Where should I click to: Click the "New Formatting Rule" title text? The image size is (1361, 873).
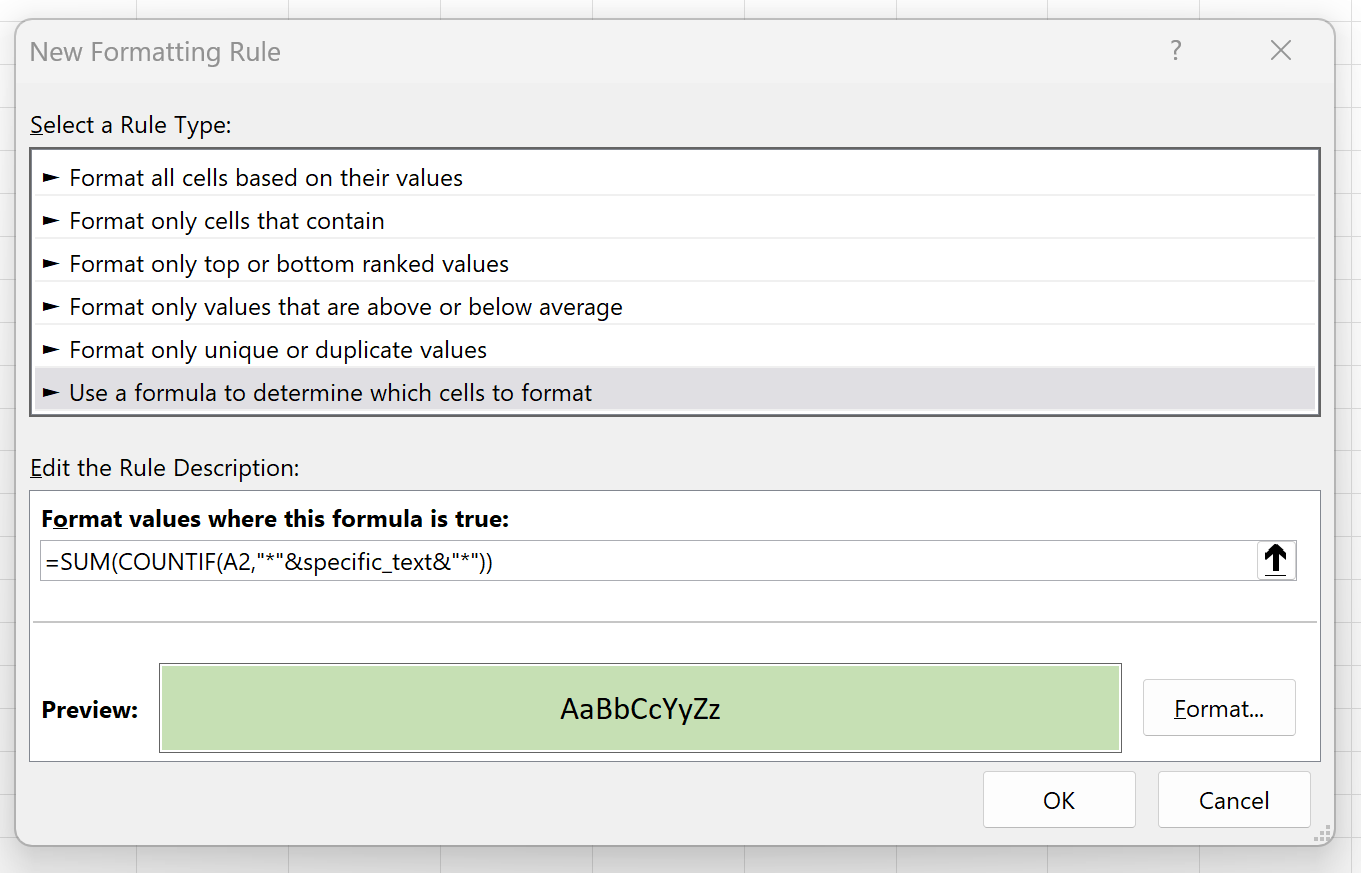pos(154,51)
